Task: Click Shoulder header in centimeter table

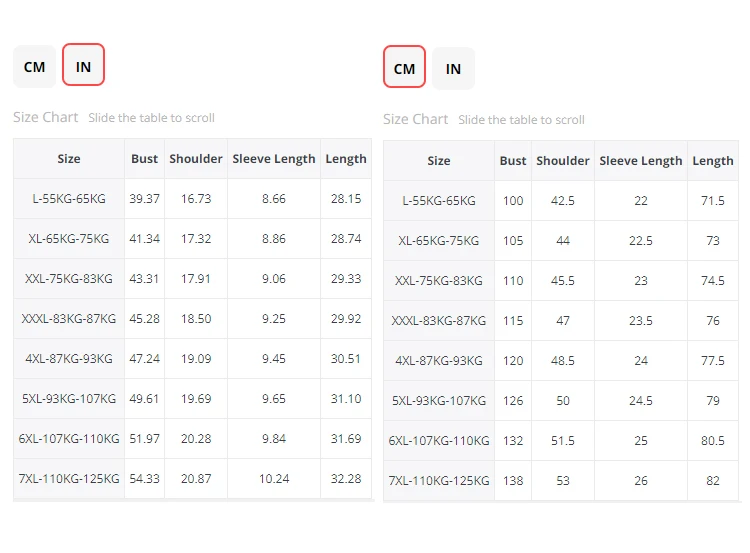Action: coord(563,161)
